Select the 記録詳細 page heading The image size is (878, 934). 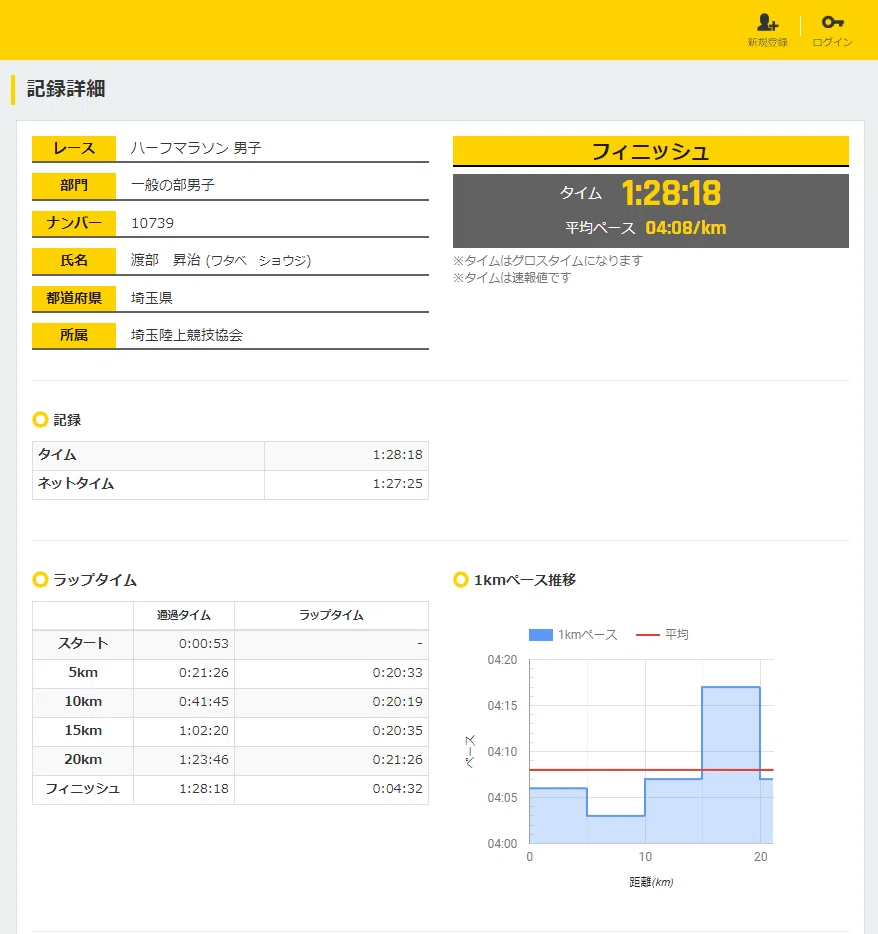coord(66,89)
